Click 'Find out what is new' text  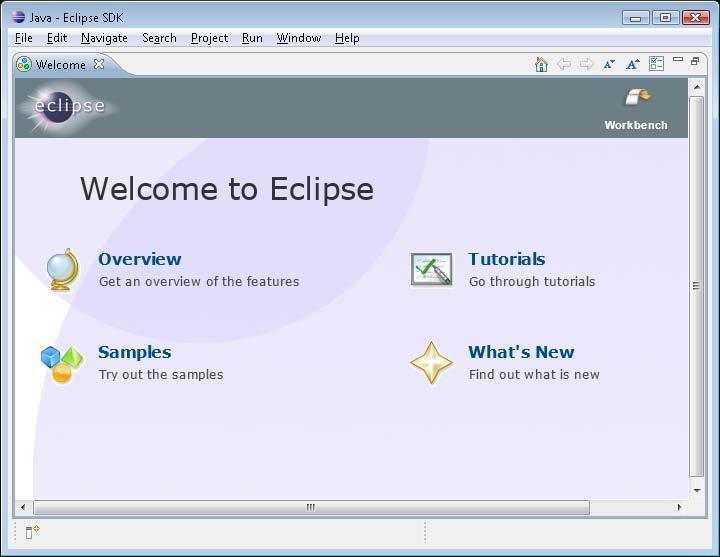pyautogui.click(x=534, y=375)
